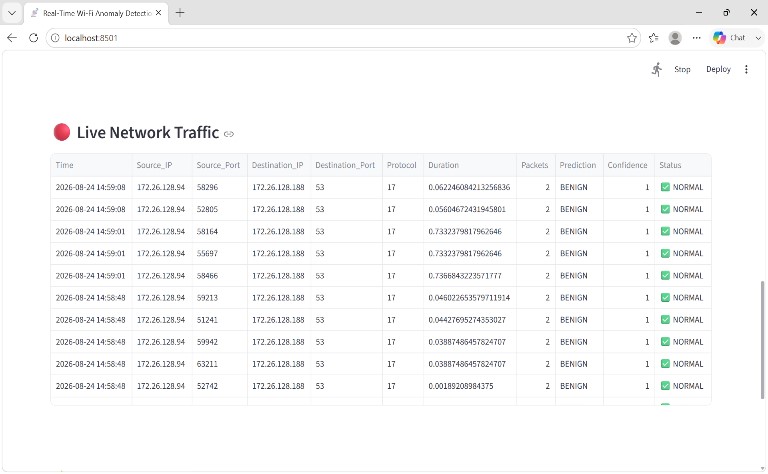Select source port cell 59942
This screenshot has width=768, height=474.
coord(219,342)
